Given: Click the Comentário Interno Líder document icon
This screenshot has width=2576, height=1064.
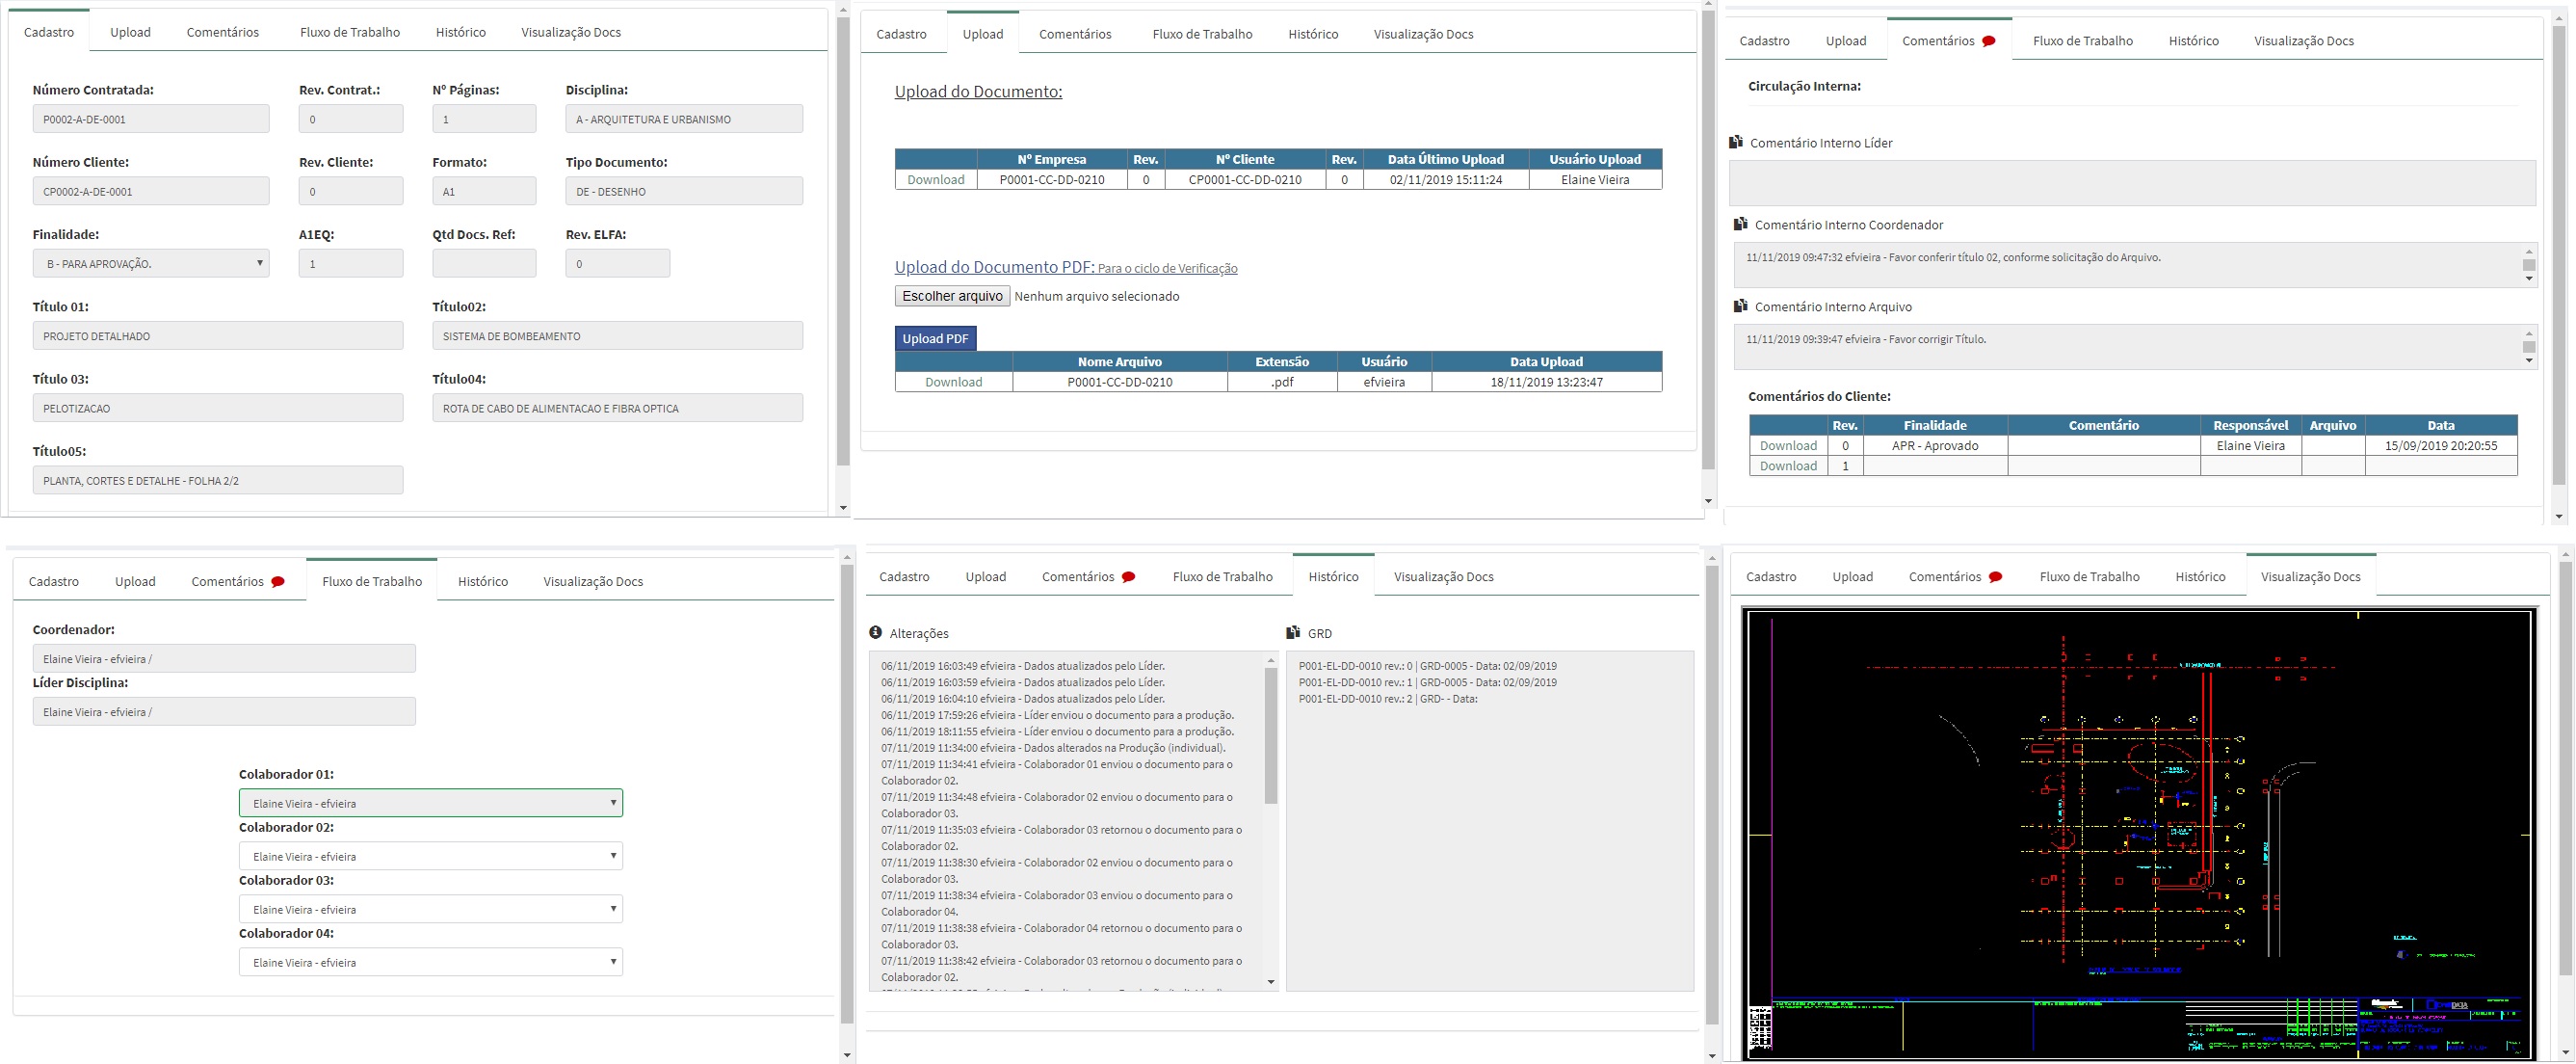Looking at the screenshot, I should click(1736, 143).
